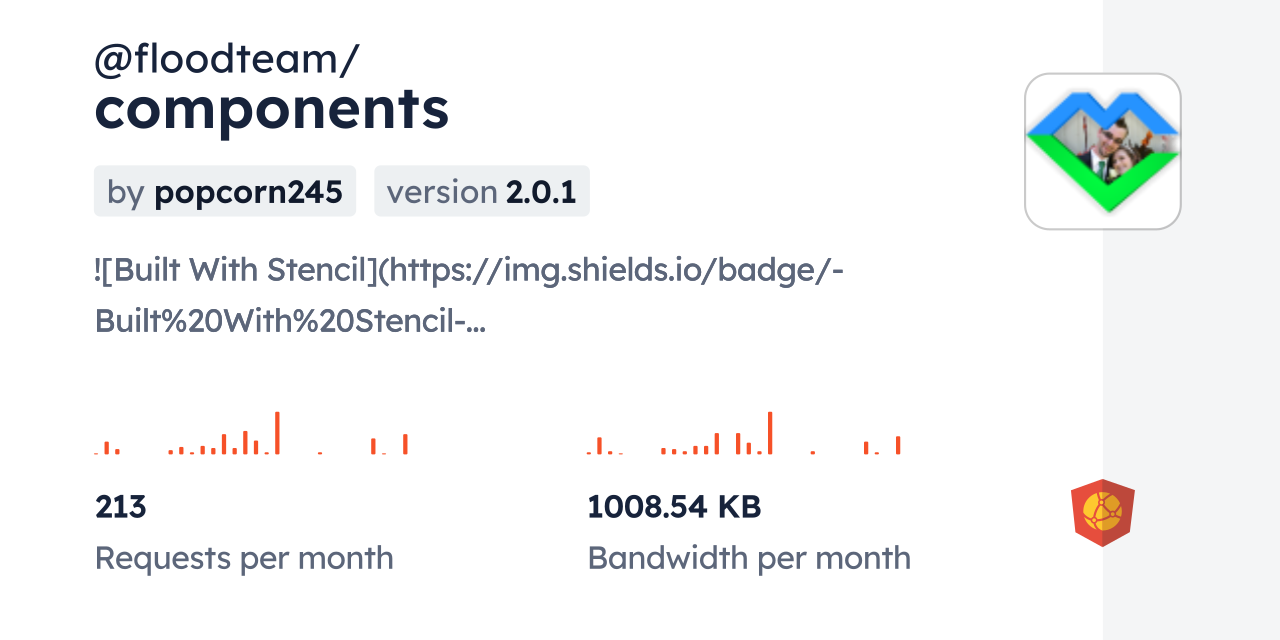The width and height of the screenshot is (1280, 640).
Task: Click the green chevron of the package logo
Action: coord(1104,192)
